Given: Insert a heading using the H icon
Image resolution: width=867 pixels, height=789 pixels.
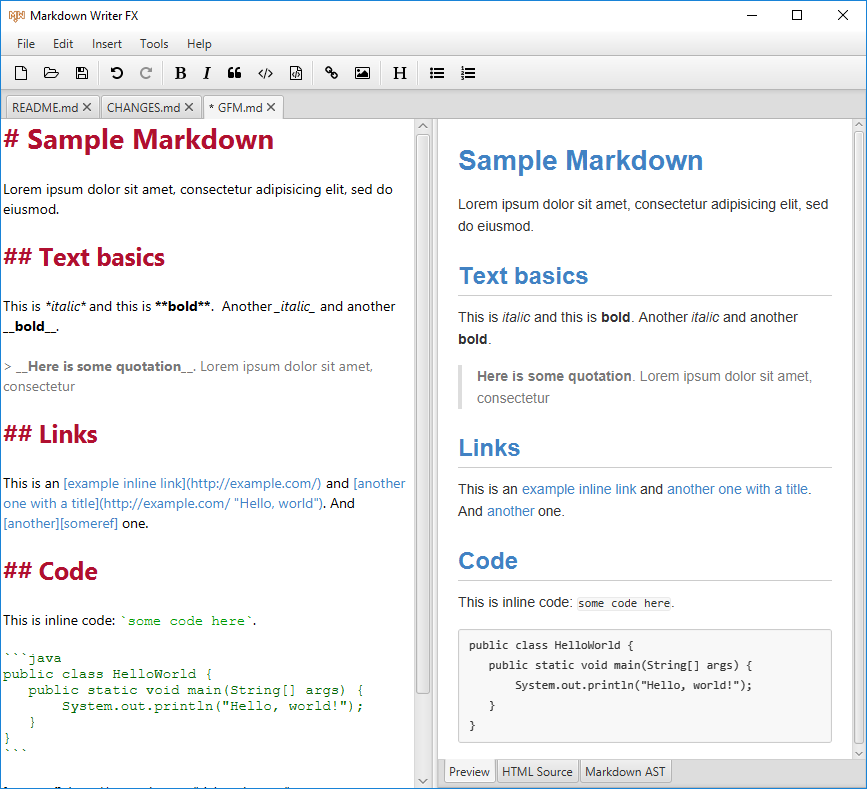Looking at the screenshot, I should pyautogui.click(x=400, y=73).
